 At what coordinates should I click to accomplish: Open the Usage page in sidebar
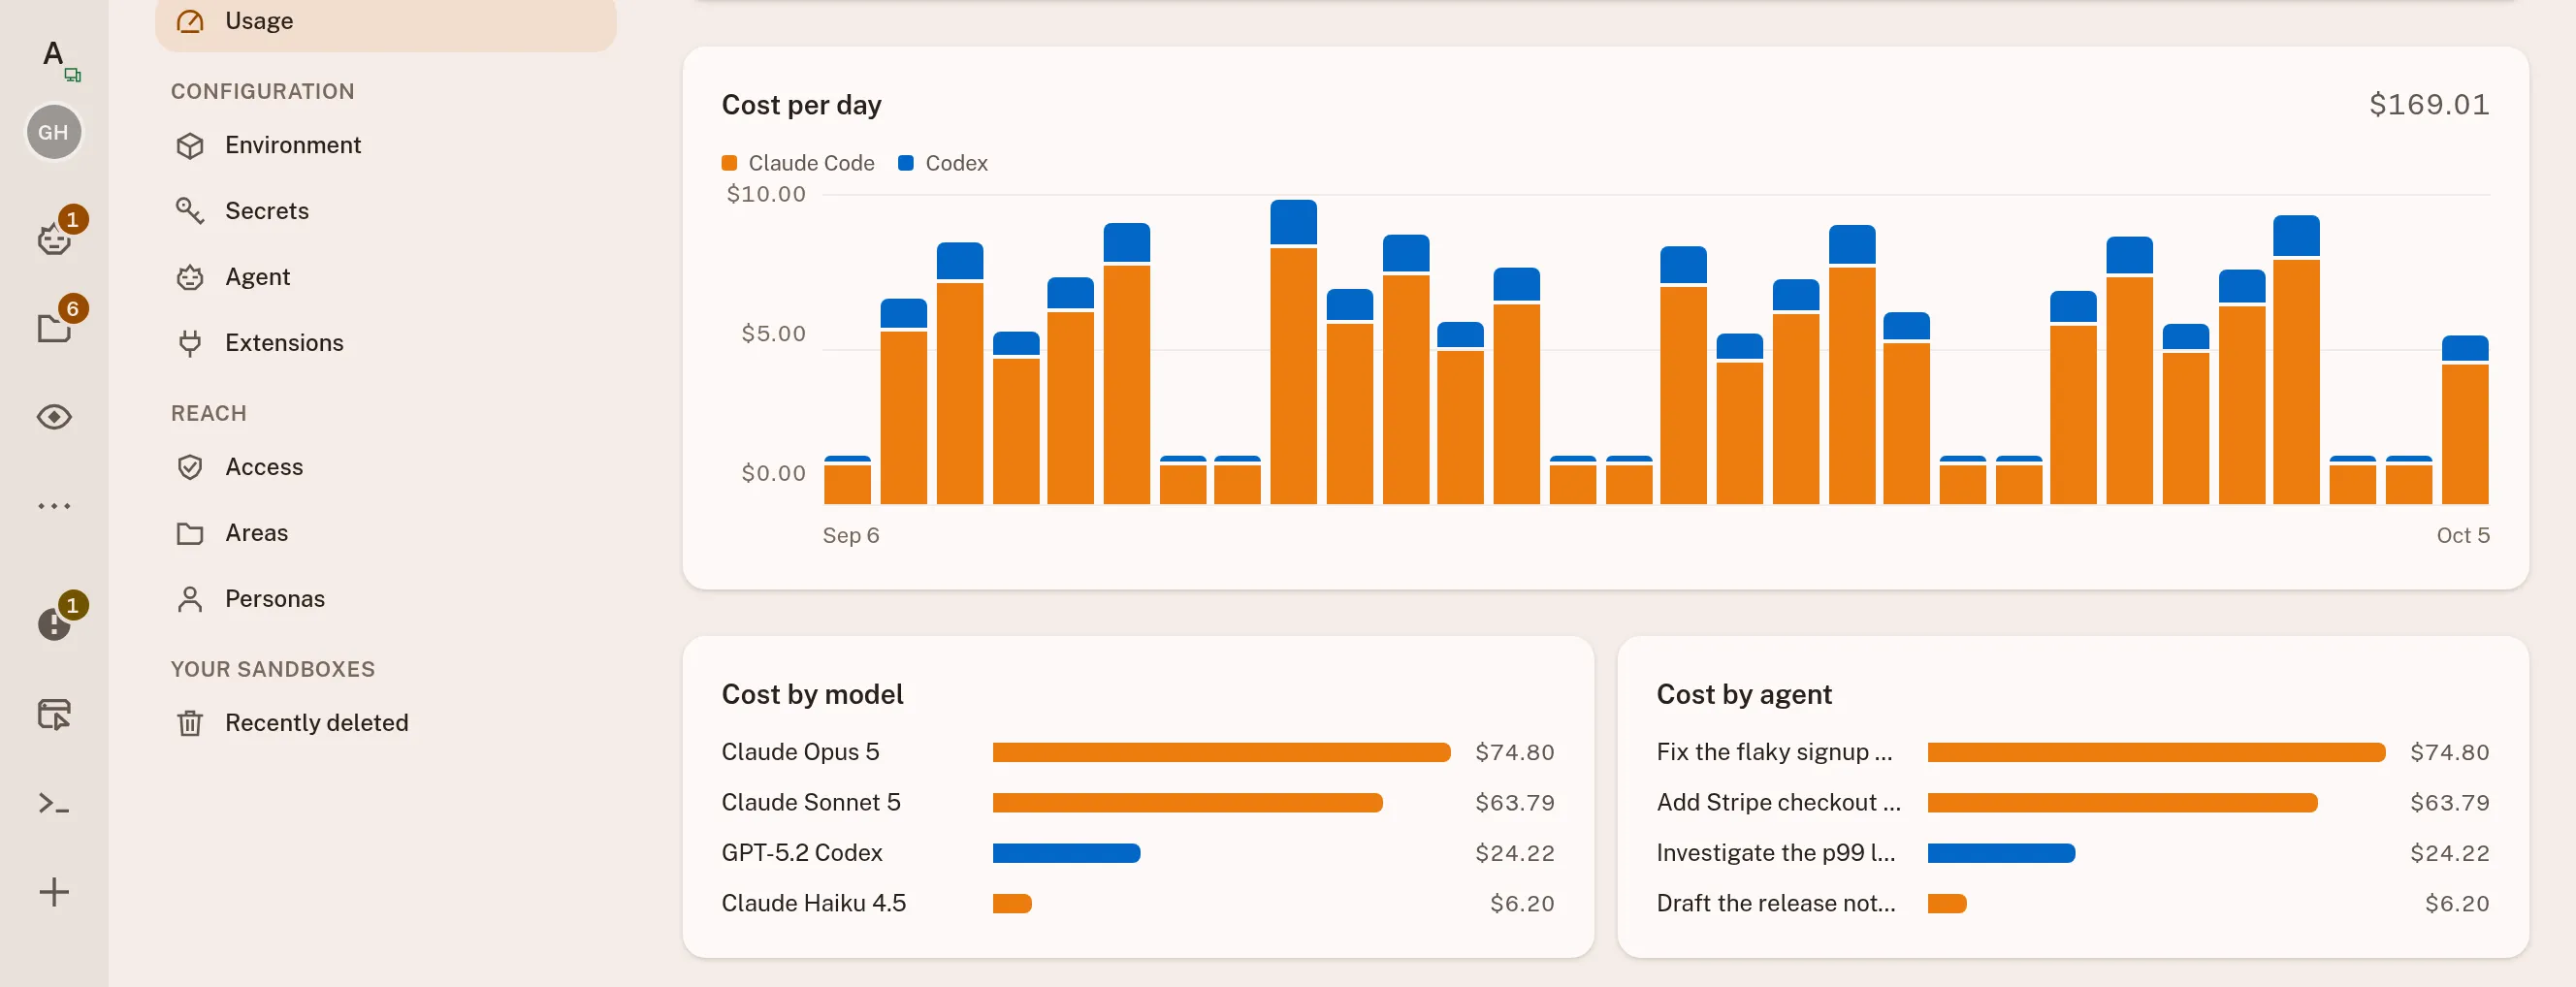coord(386,21)
